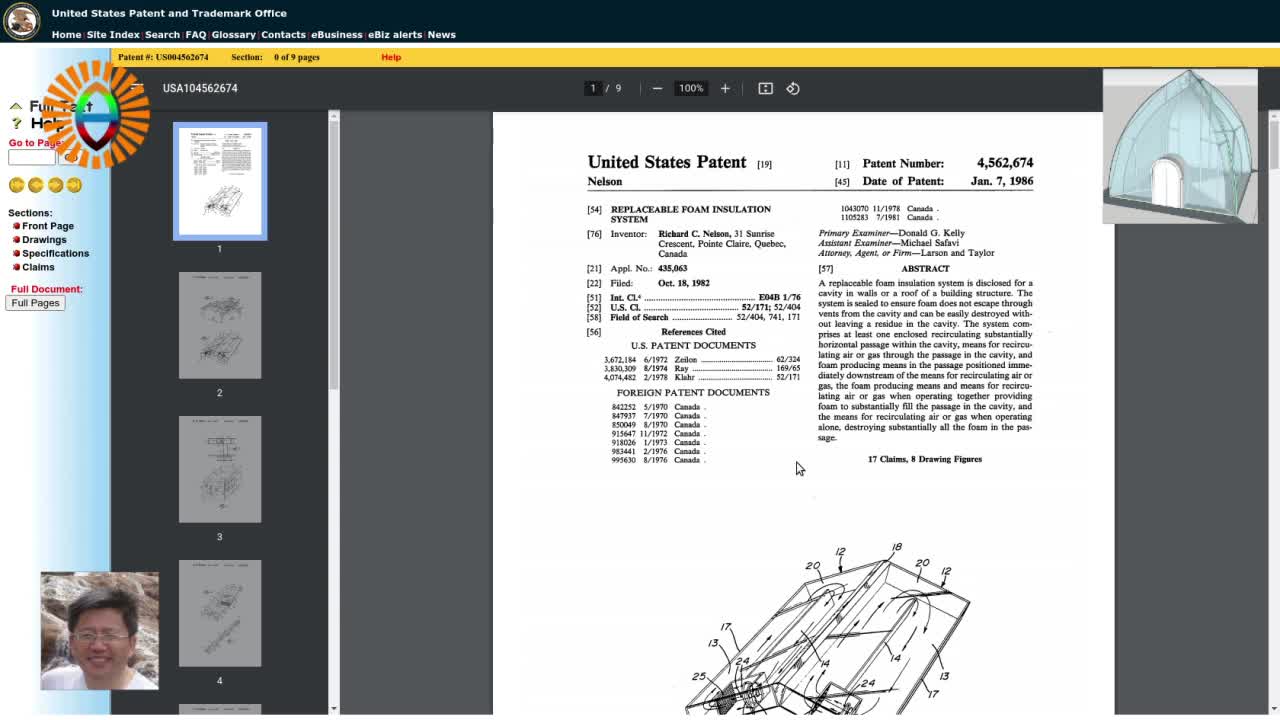The height and width of the screenshot is (720, 1280).
Task: Select page 1 thumbnail
Action: [x=220, y=181]
